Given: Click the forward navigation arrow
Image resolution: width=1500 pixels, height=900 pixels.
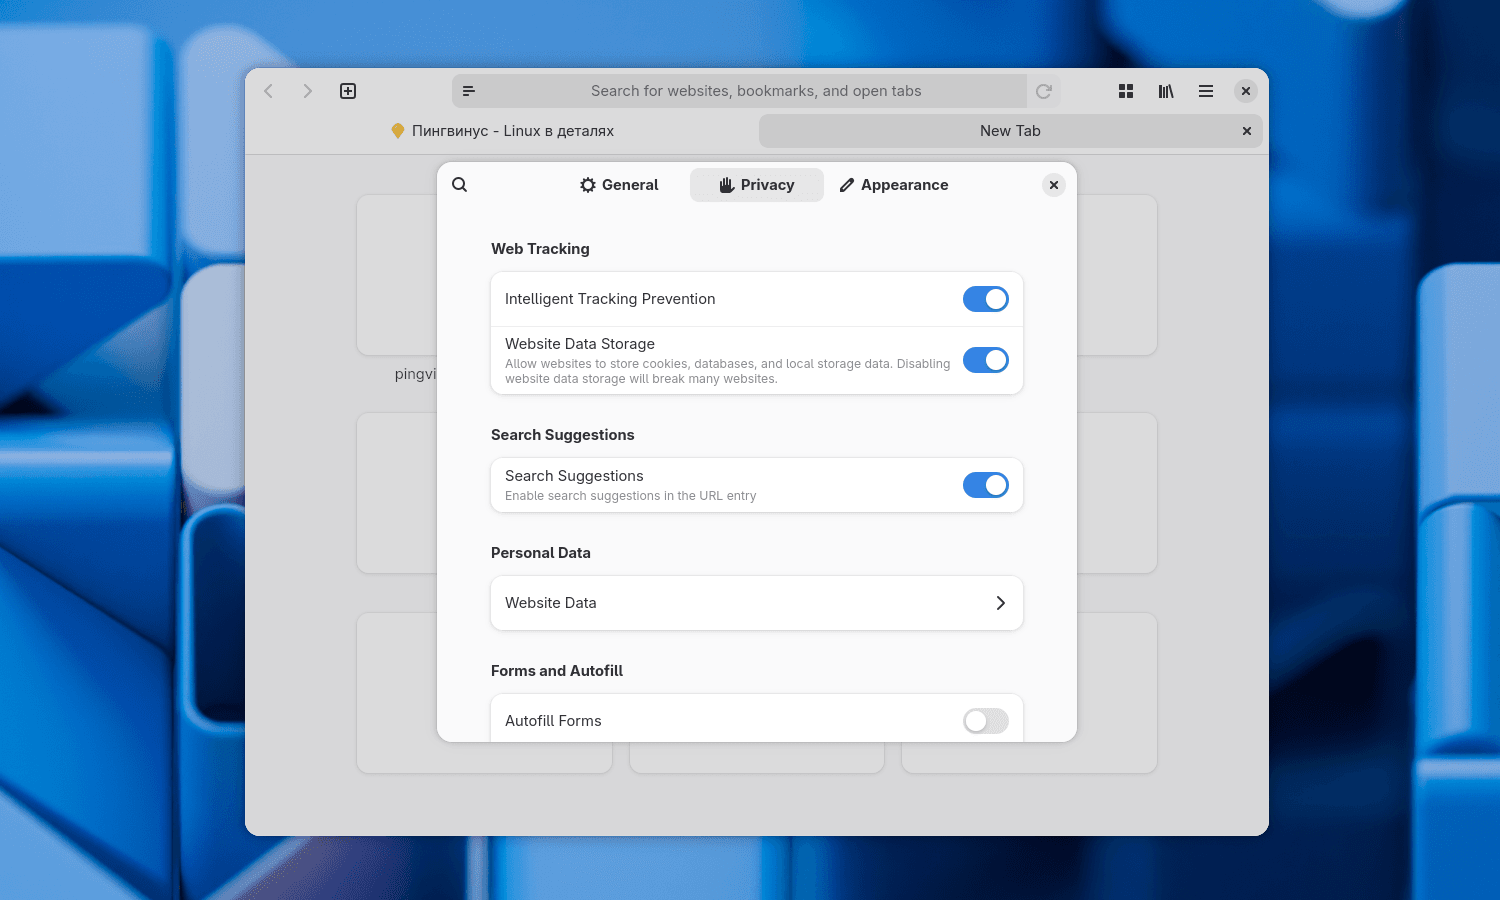Looking at the screenshot, I should point(307,91).
